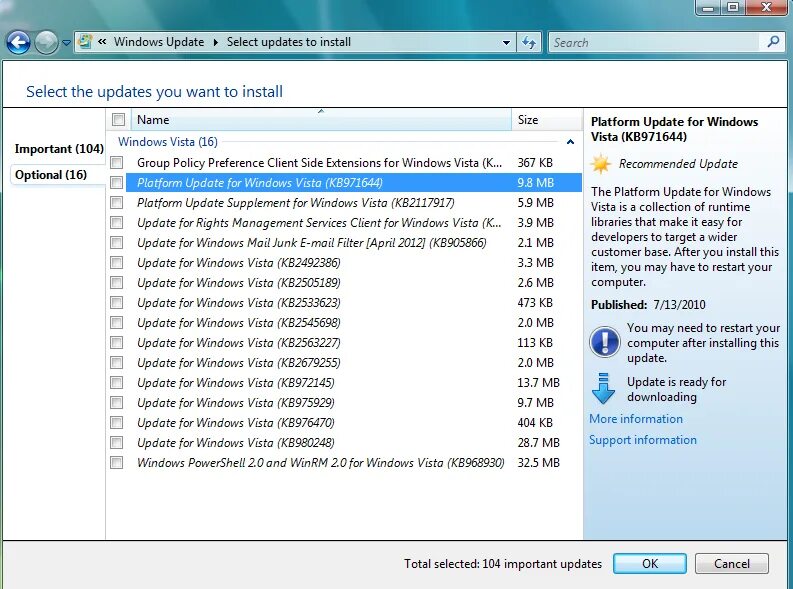Open the Support information link

(x=643, y=440)
